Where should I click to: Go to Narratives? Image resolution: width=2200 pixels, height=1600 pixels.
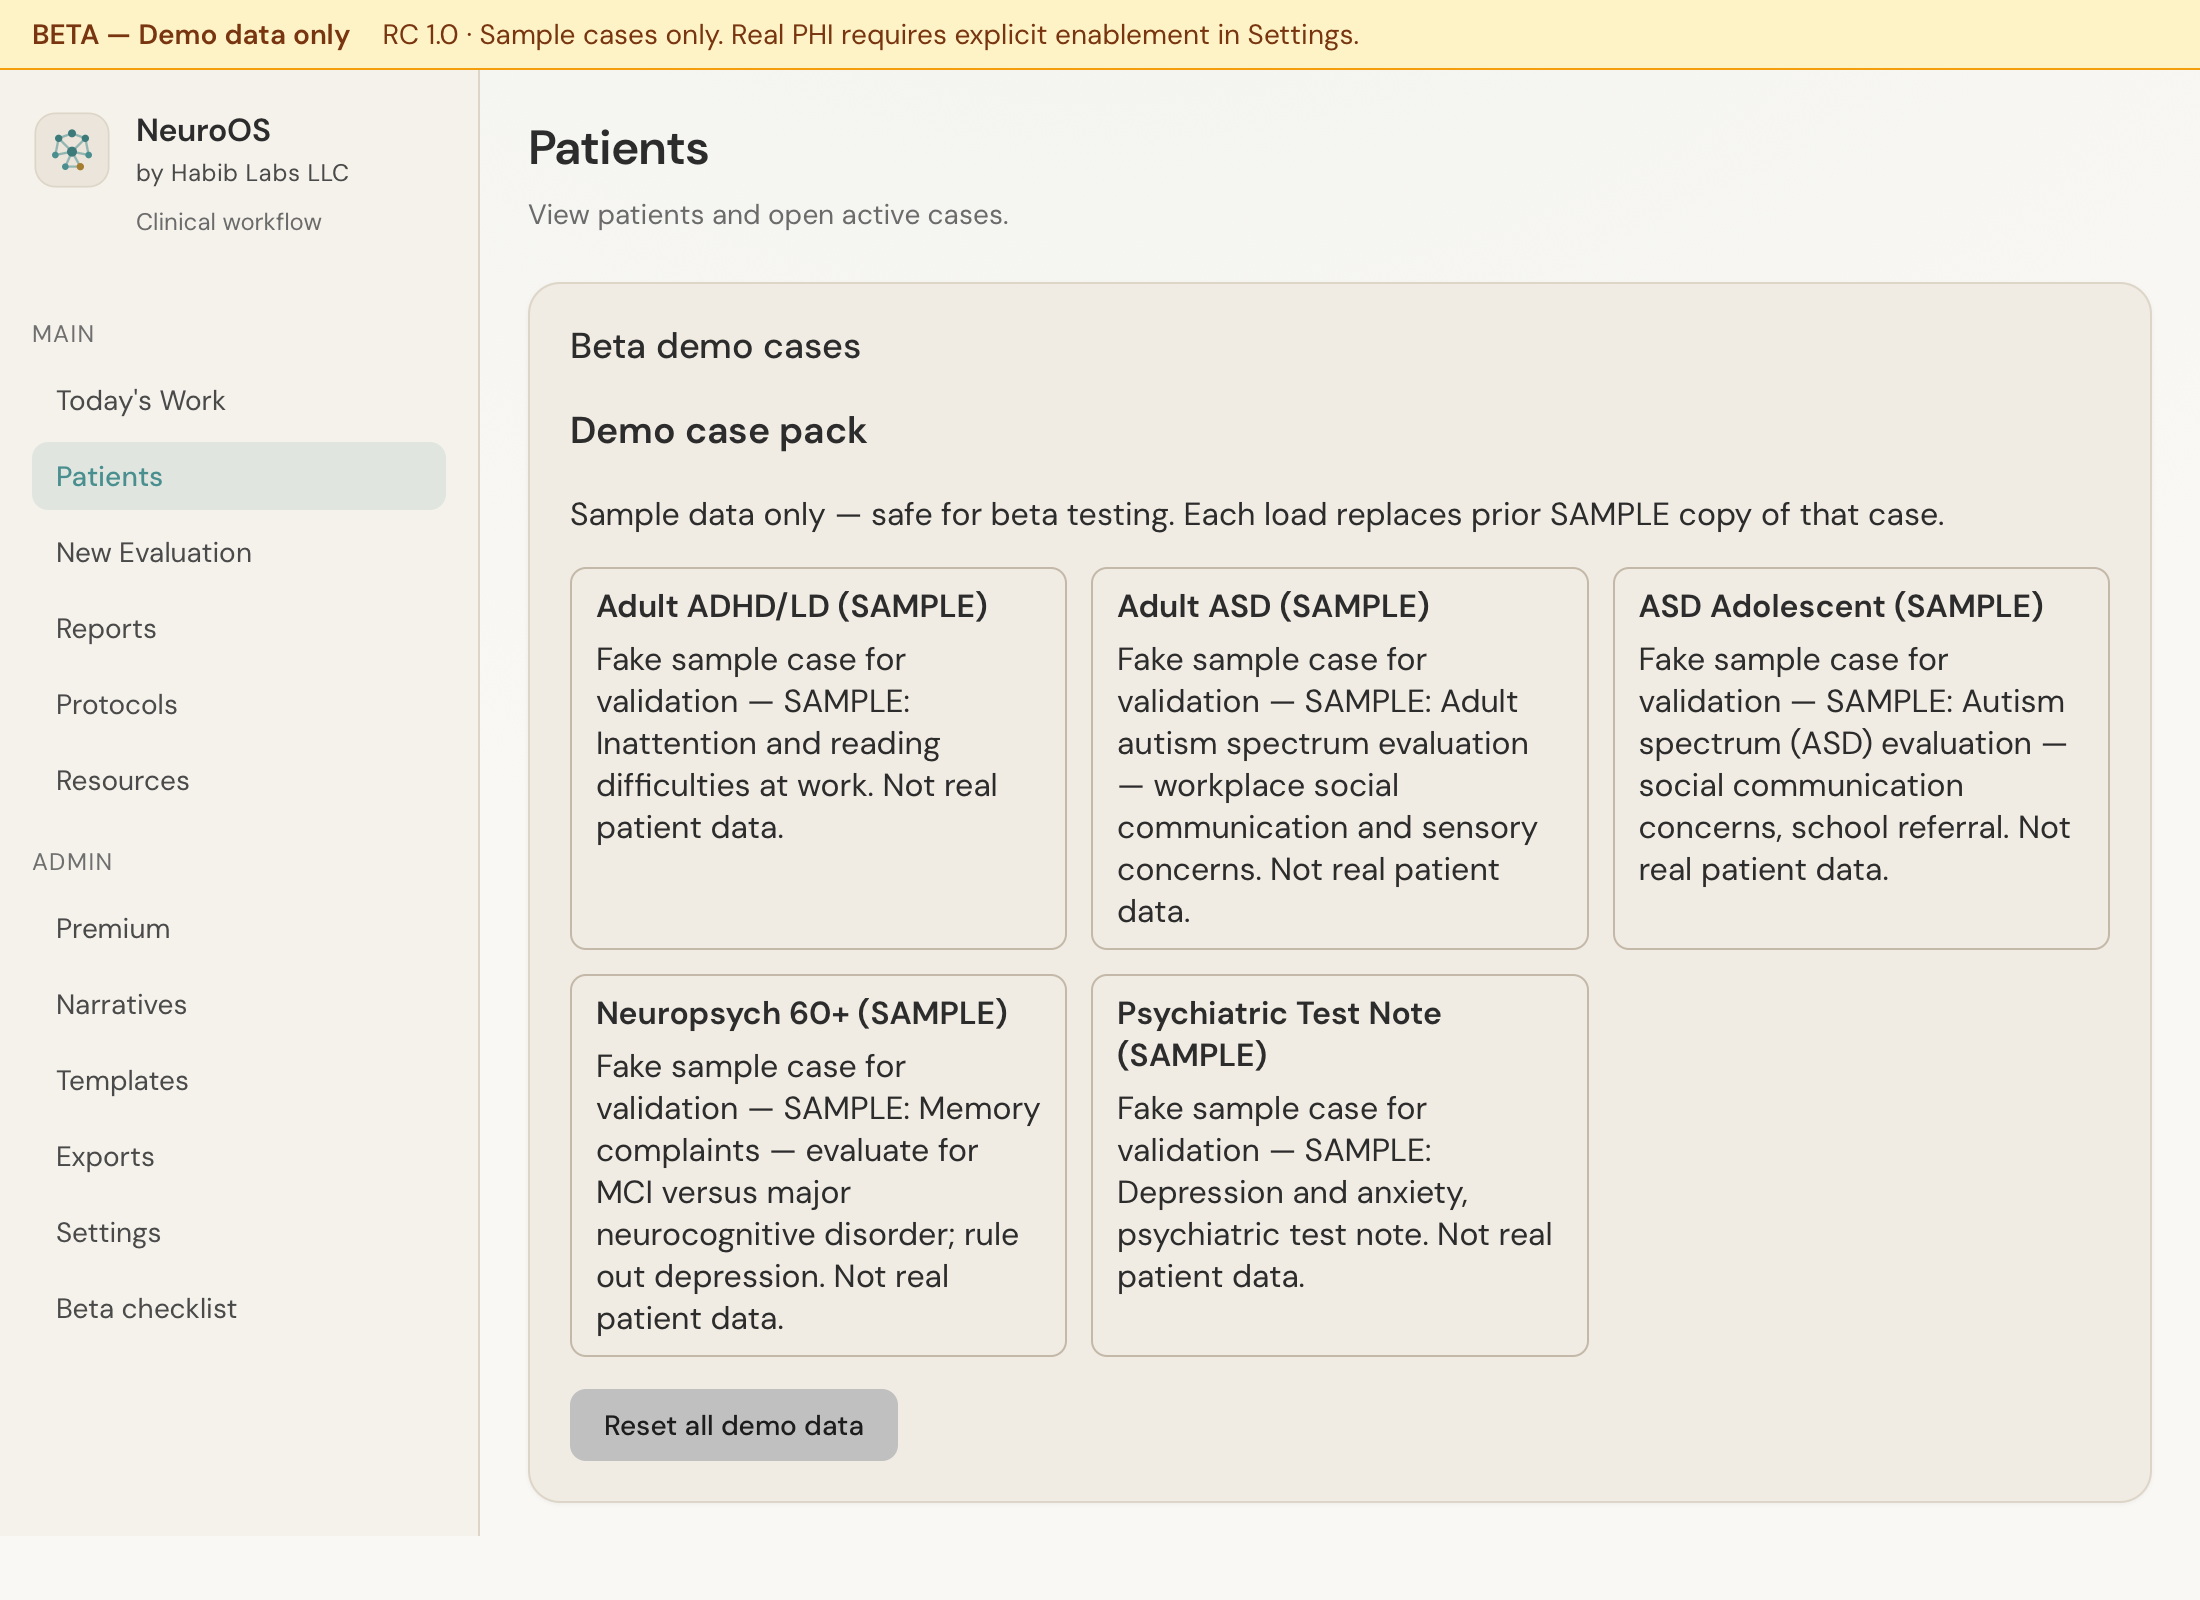239,1004
